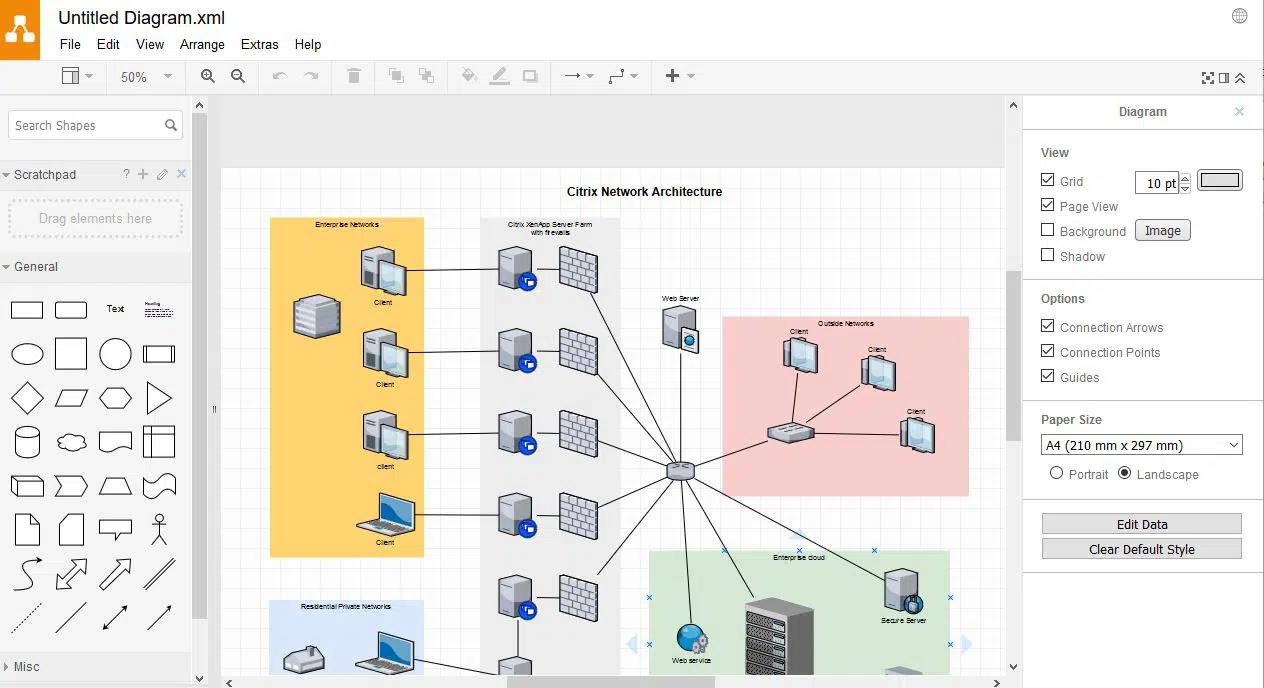Select the cloud shape in General
Screen dimensions: 1264x688
tap(71, 442)
